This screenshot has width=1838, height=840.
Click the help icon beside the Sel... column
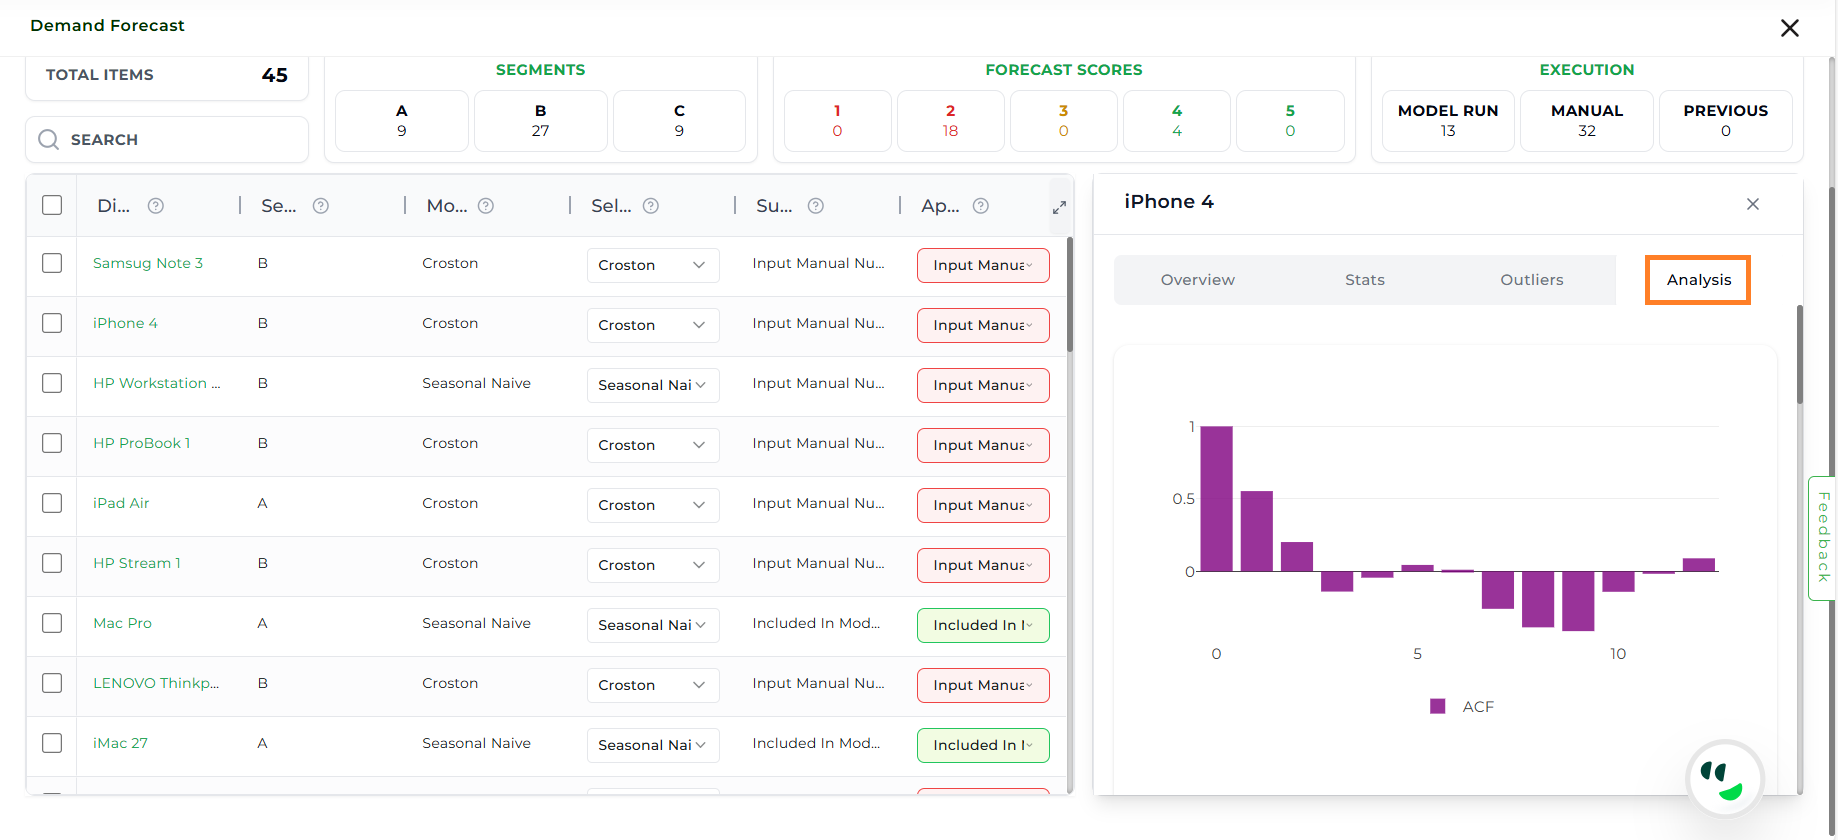(x=651, y=206)
